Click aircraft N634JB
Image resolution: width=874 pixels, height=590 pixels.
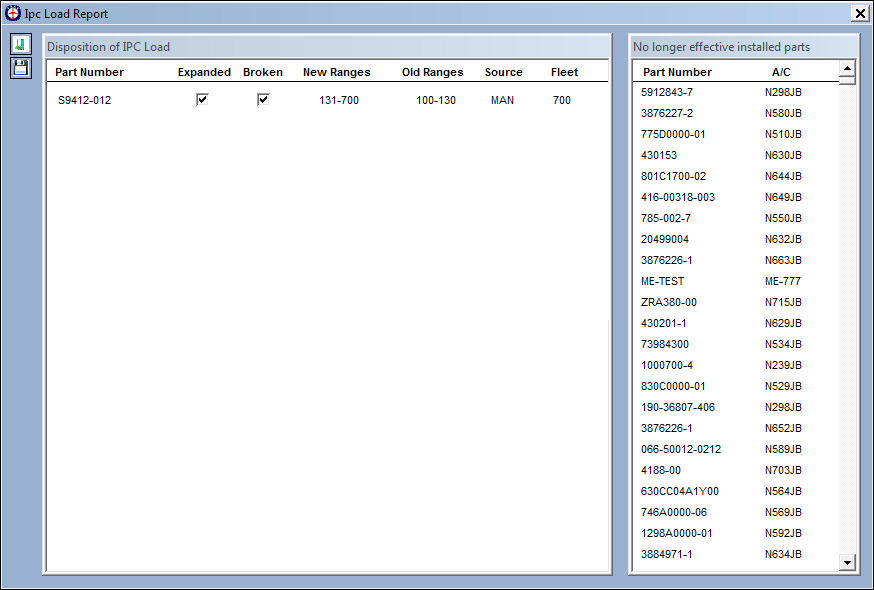click(783, 554)
